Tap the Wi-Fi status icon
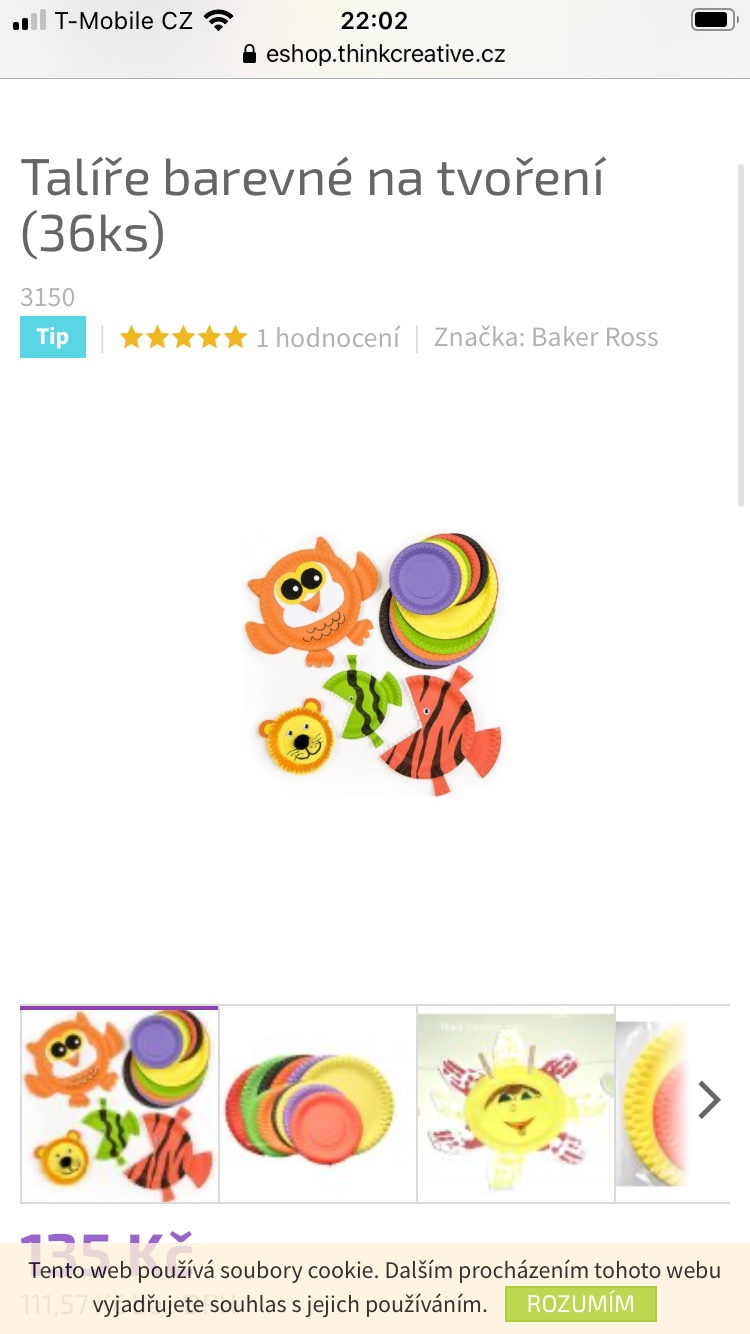 pos(217,20)
